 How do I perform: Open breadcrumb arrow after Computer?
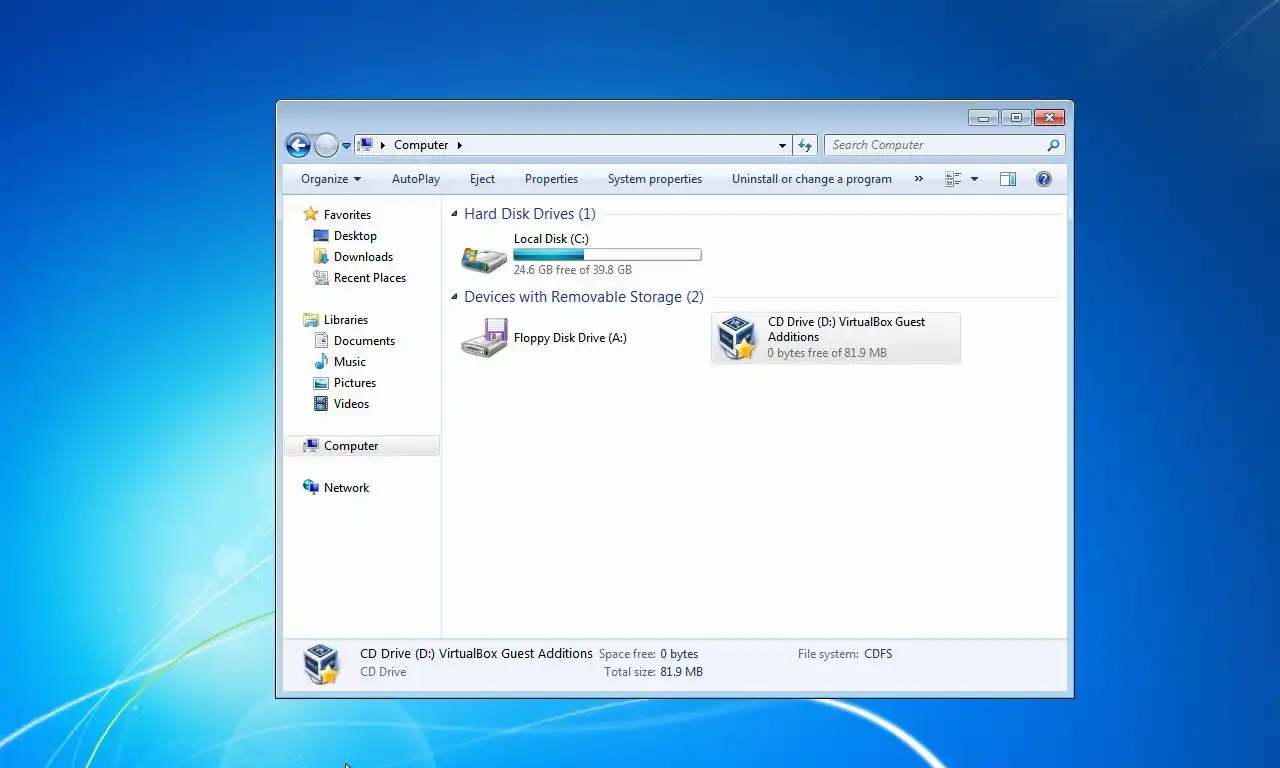point(460,145)
